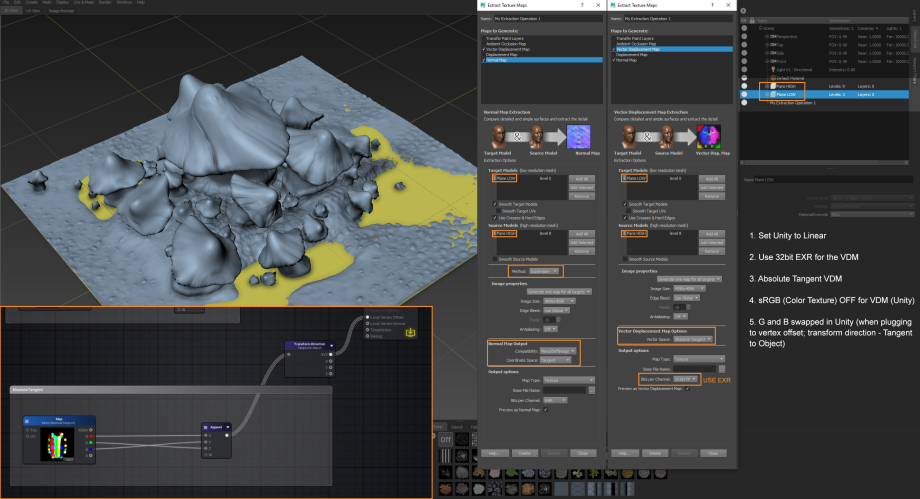This screenshot has height=499, width=920.
Task: Open Bits per Channel dropdown in left dialog
Action: [x=554, y=400]
